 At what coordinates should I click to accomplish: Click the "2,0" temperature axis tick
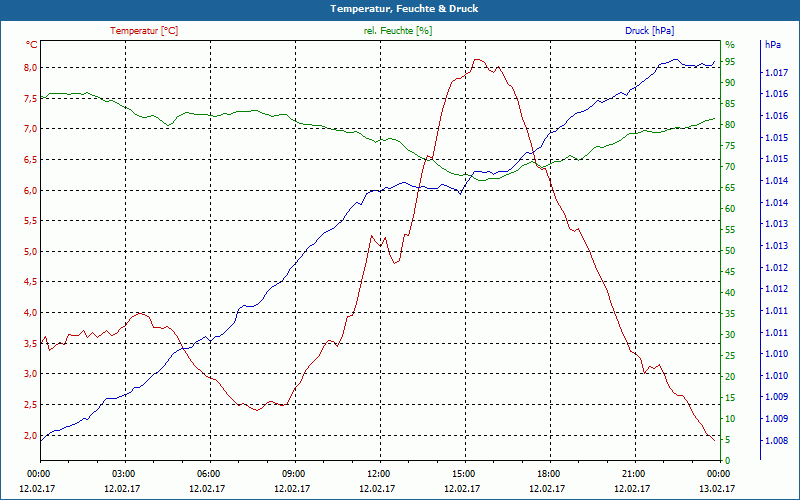pos(30,435)
